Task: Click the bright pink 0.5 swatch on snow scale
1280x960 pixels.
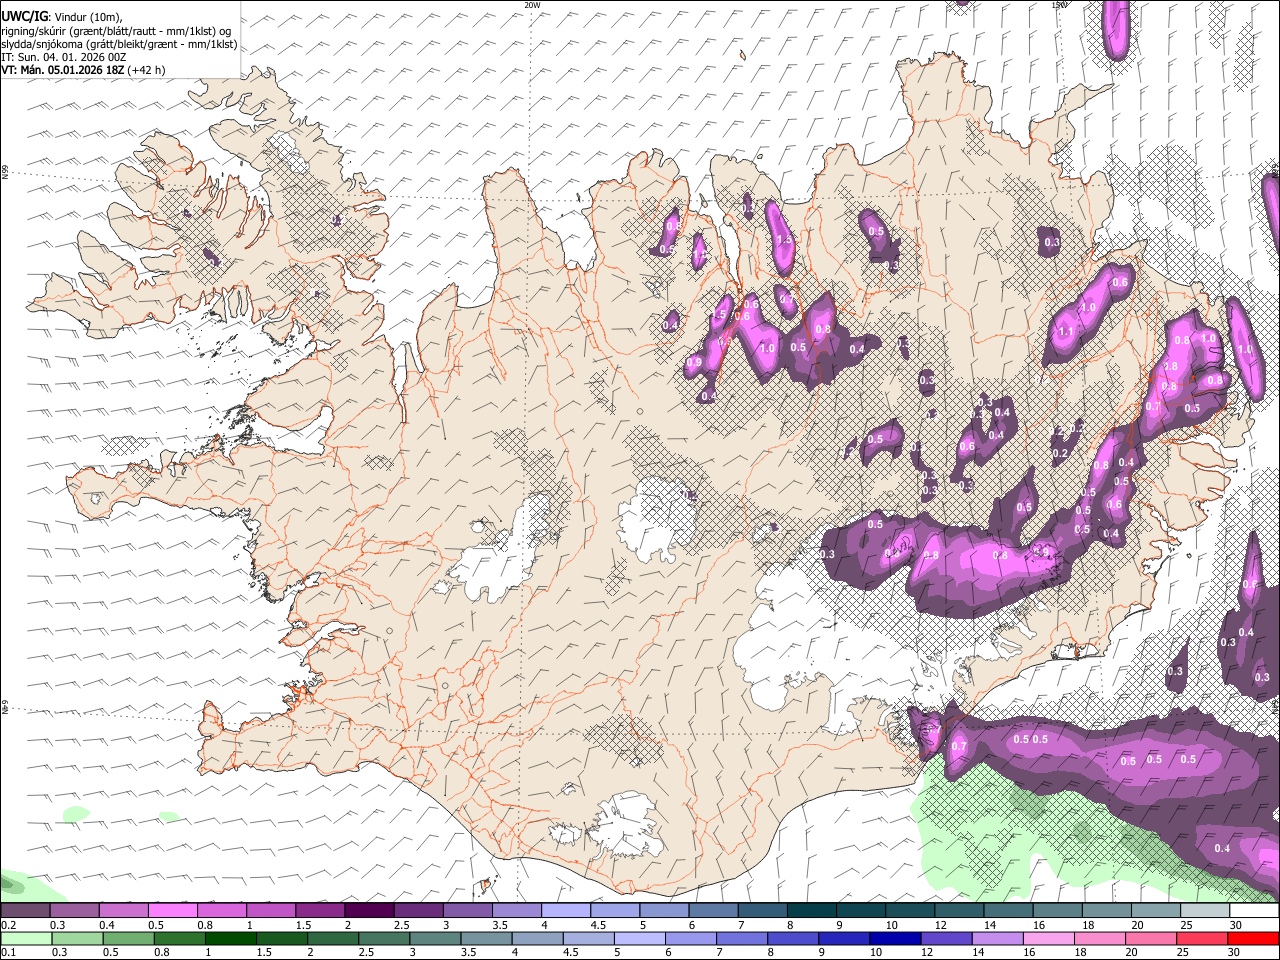Action: pyautogui.click(x=172, y=911)
